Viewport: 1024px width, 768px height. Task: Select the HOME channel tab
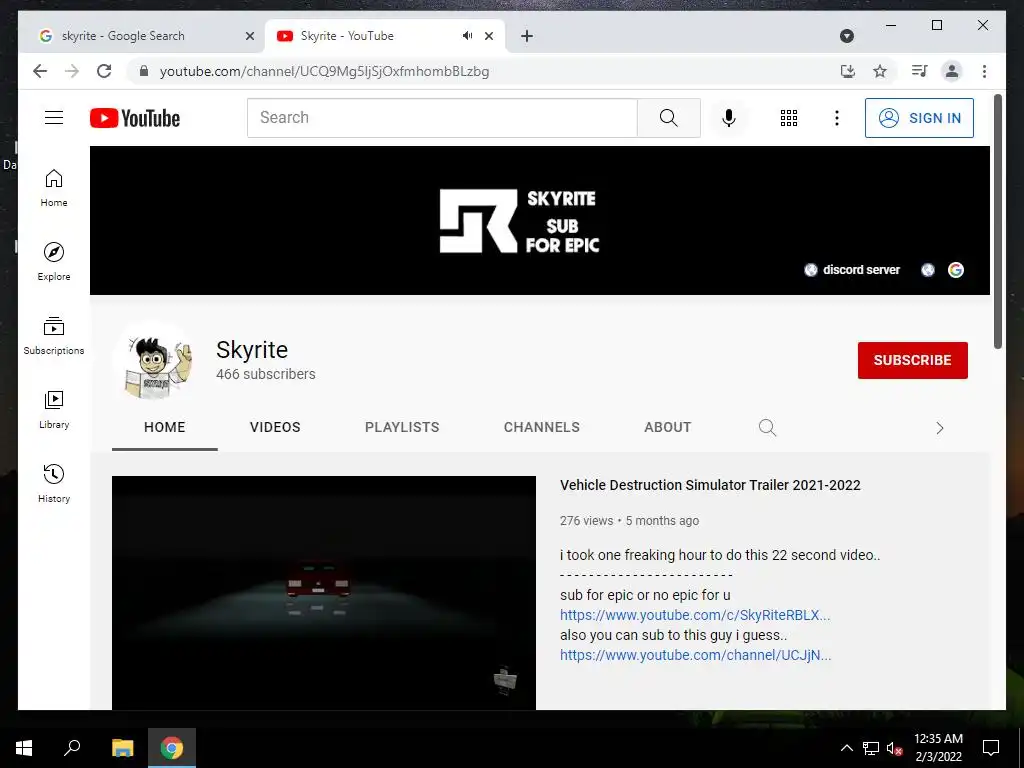165,427
